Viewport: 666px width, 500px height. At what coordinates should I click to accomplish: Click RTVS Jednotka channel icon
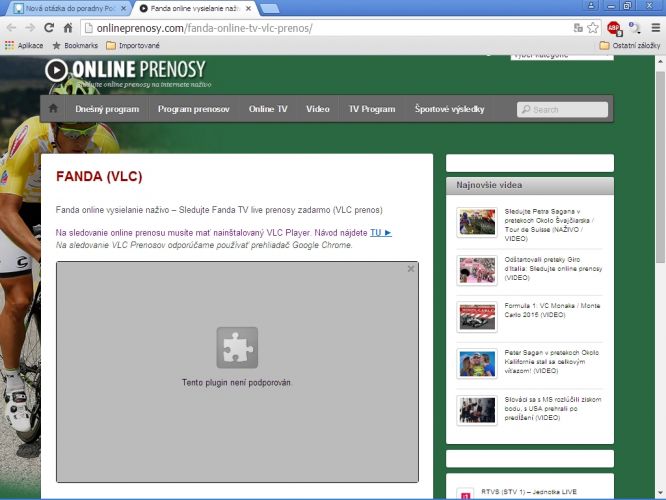tap(466, 494)
